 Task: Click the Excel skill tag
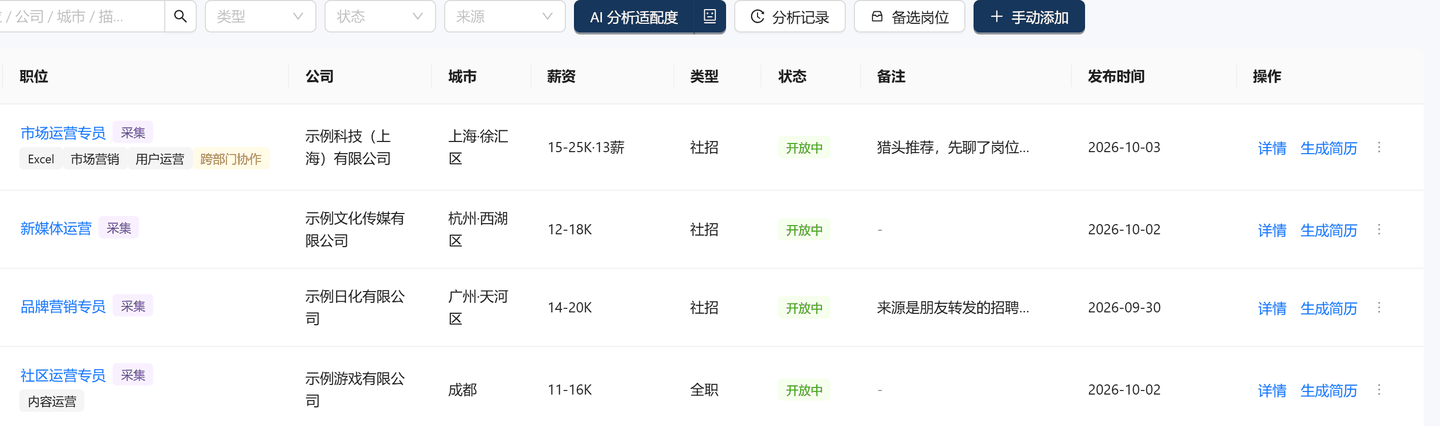[41, 159]
